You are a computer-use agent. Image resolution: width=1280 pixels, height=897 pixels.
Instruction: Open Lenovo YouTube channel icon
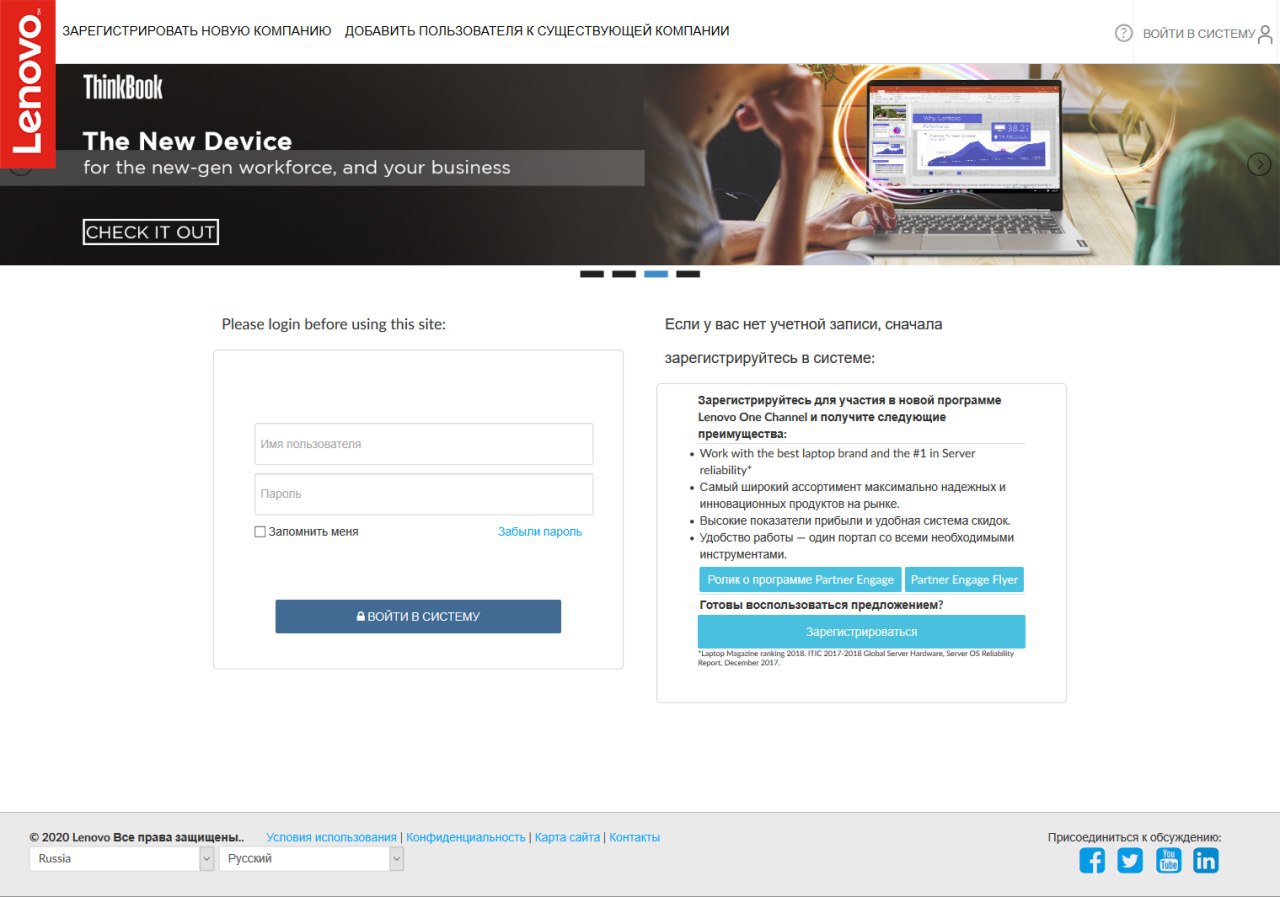coord(1168,860)
